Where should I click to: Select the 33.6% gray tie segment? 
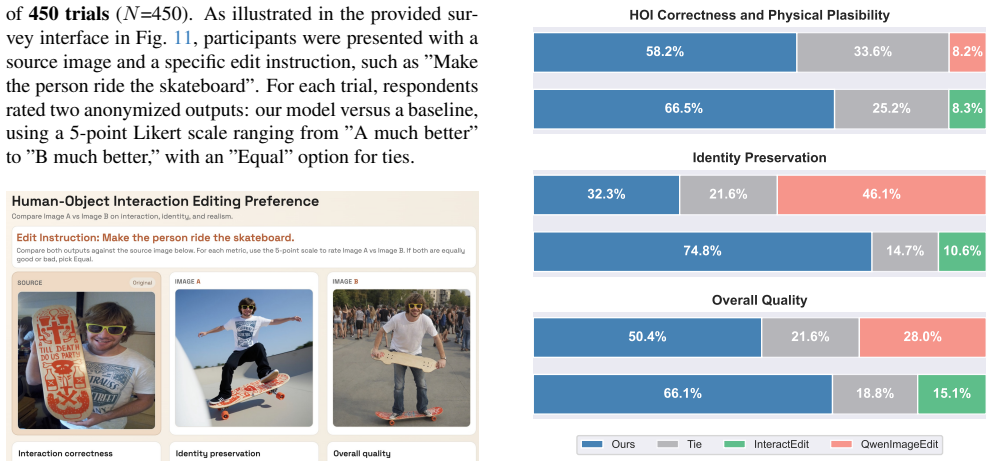872,52
